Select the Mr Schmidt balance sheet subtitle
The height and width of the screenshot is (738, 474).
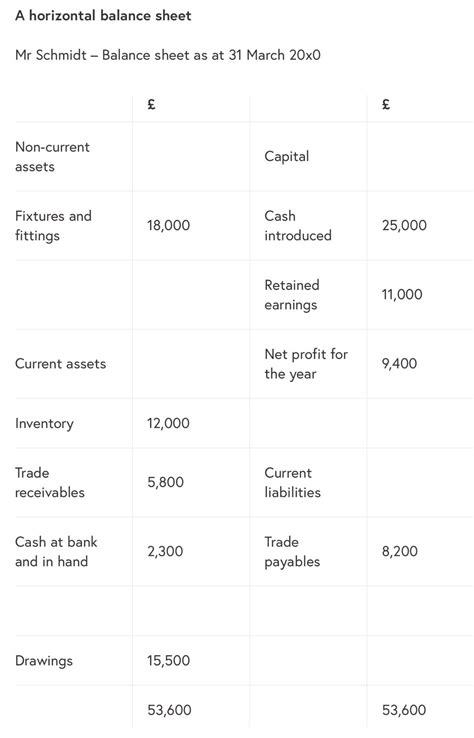tap(168, 55)
